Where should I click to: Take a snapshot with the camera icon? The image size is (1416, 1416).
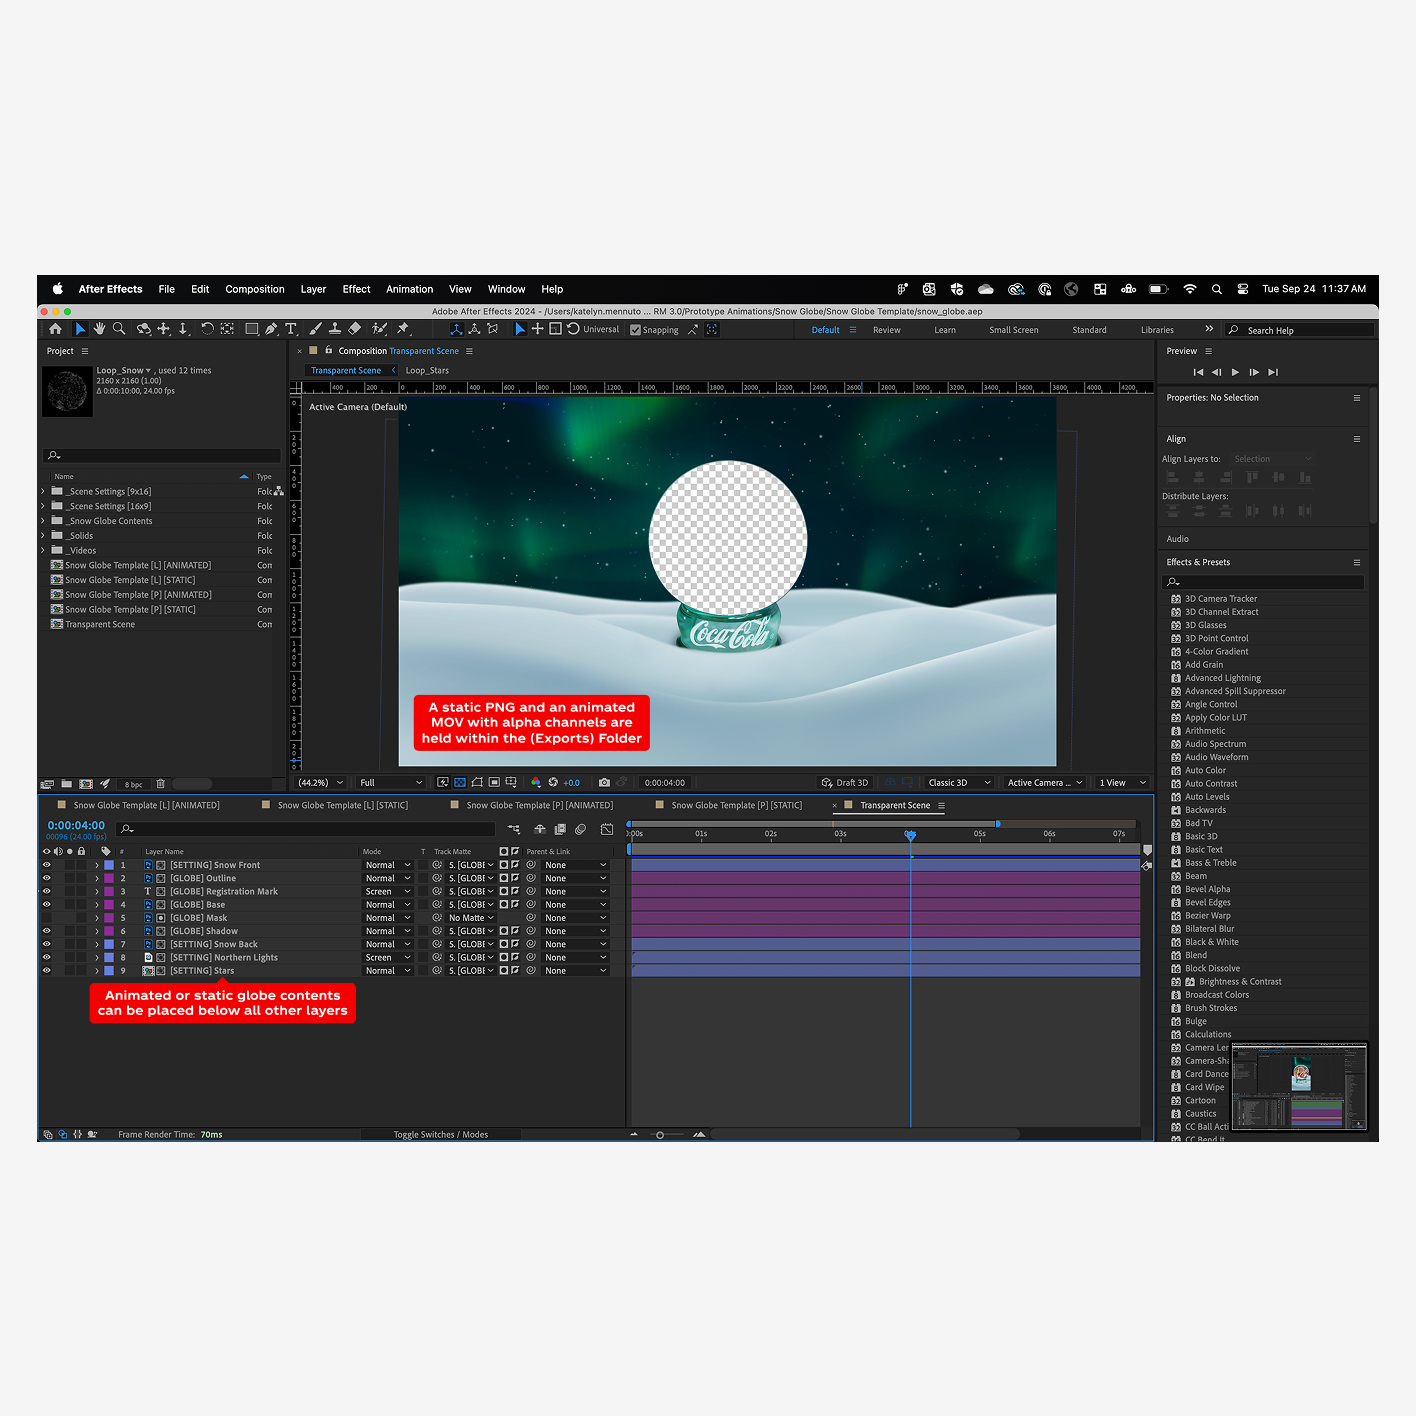(x=604, y=783)
